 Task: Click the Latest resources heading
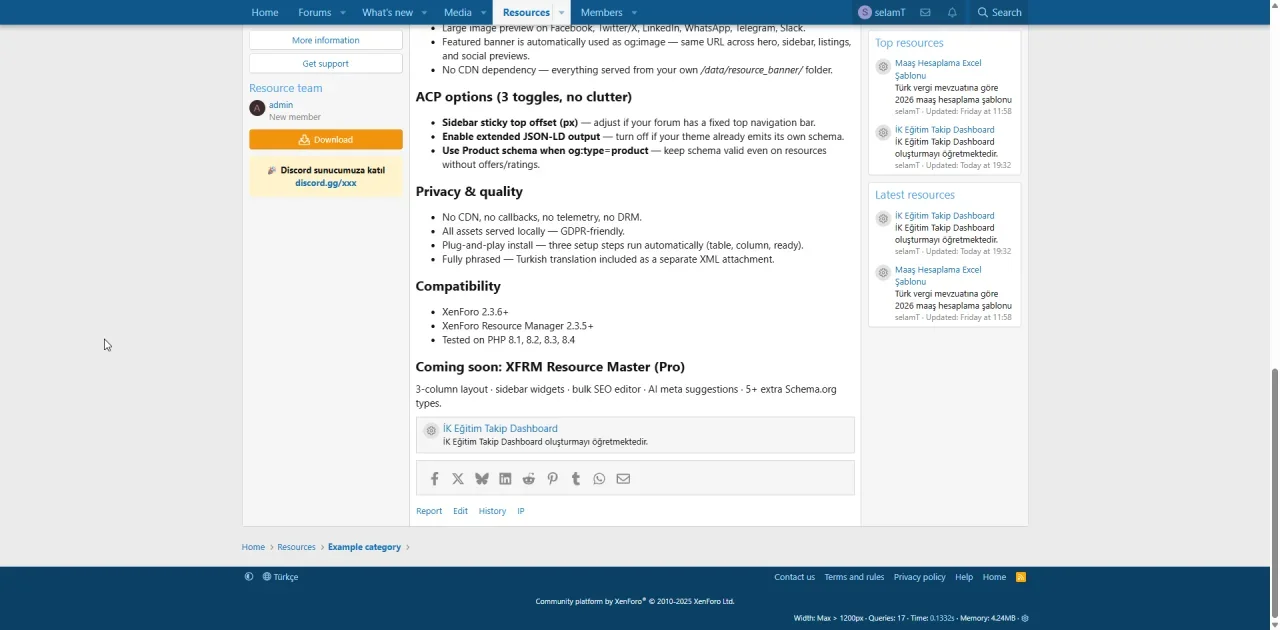pos(915,195)
